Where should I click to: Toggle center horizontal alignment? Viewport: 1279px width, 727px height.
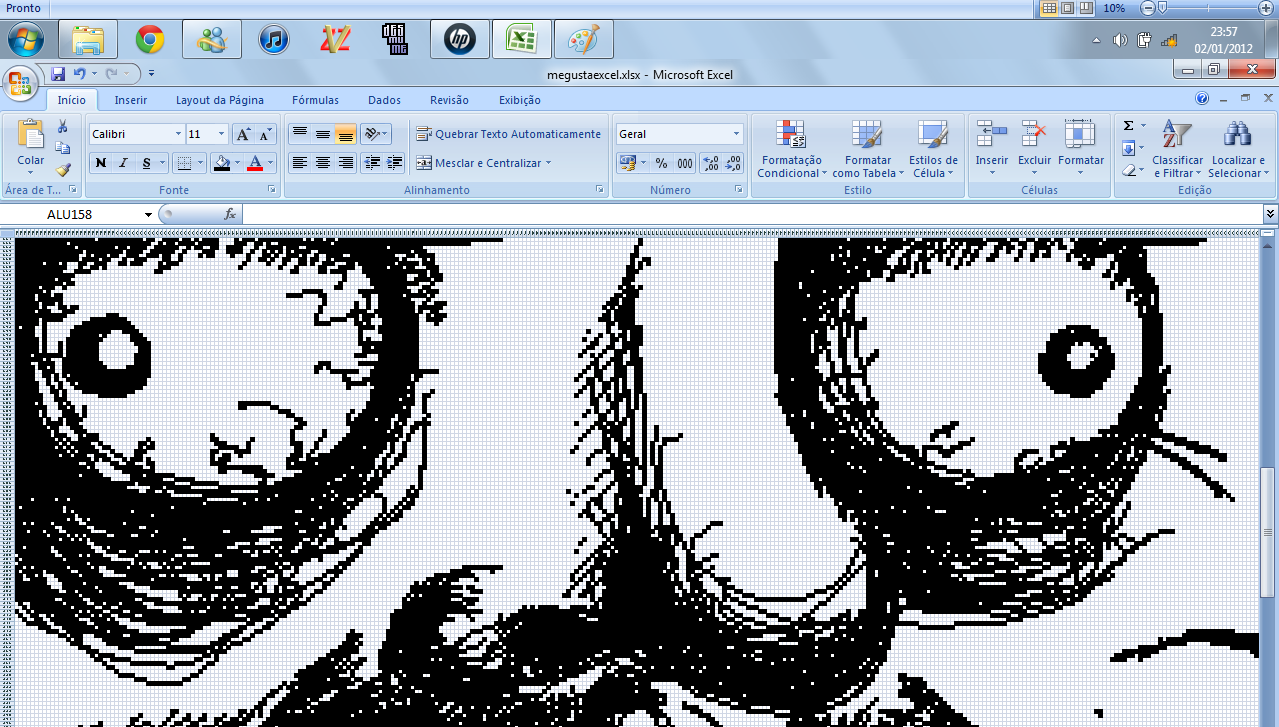coord(322,163)
